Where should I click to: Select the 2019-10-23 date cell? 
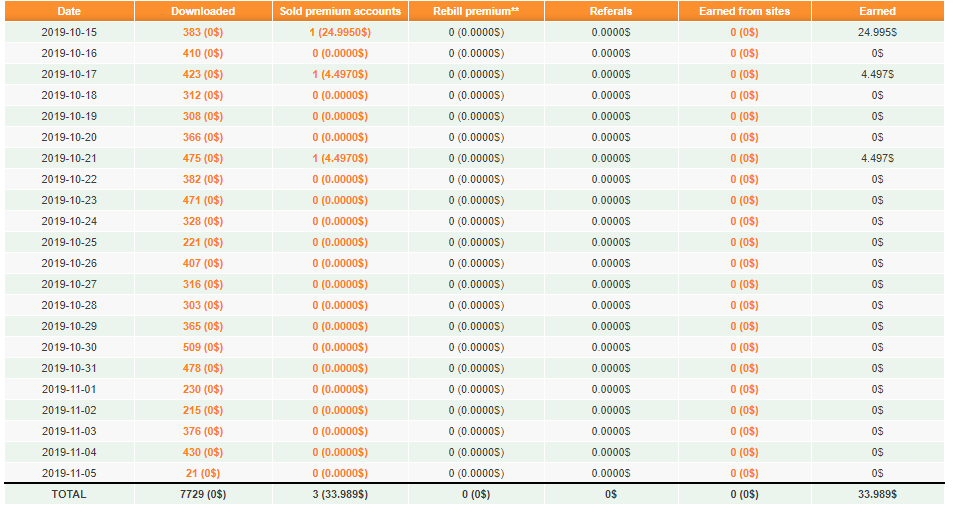point(69,200)
